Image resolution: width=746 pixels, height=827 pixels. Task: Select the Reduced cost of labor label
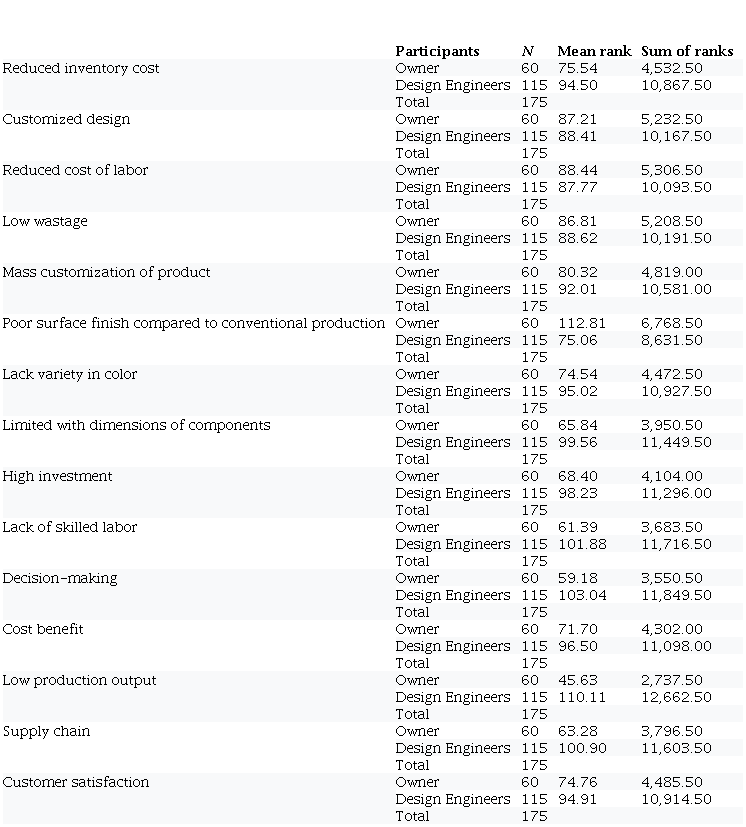tap(75, 170)
